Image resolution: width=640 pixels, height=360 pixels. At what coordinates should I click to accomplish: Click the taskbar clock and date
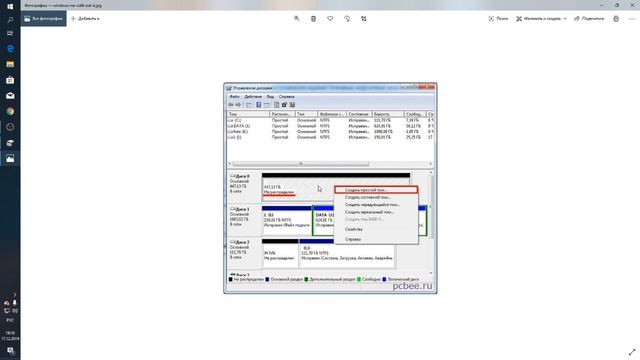point(10,336)
